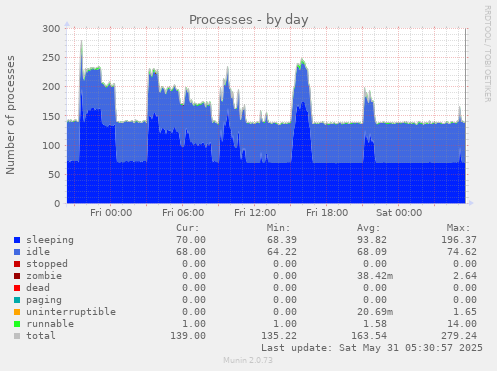Click the 0 y-axis label
Viewport: 497px width, 371px height.
(x=57, y=204)
